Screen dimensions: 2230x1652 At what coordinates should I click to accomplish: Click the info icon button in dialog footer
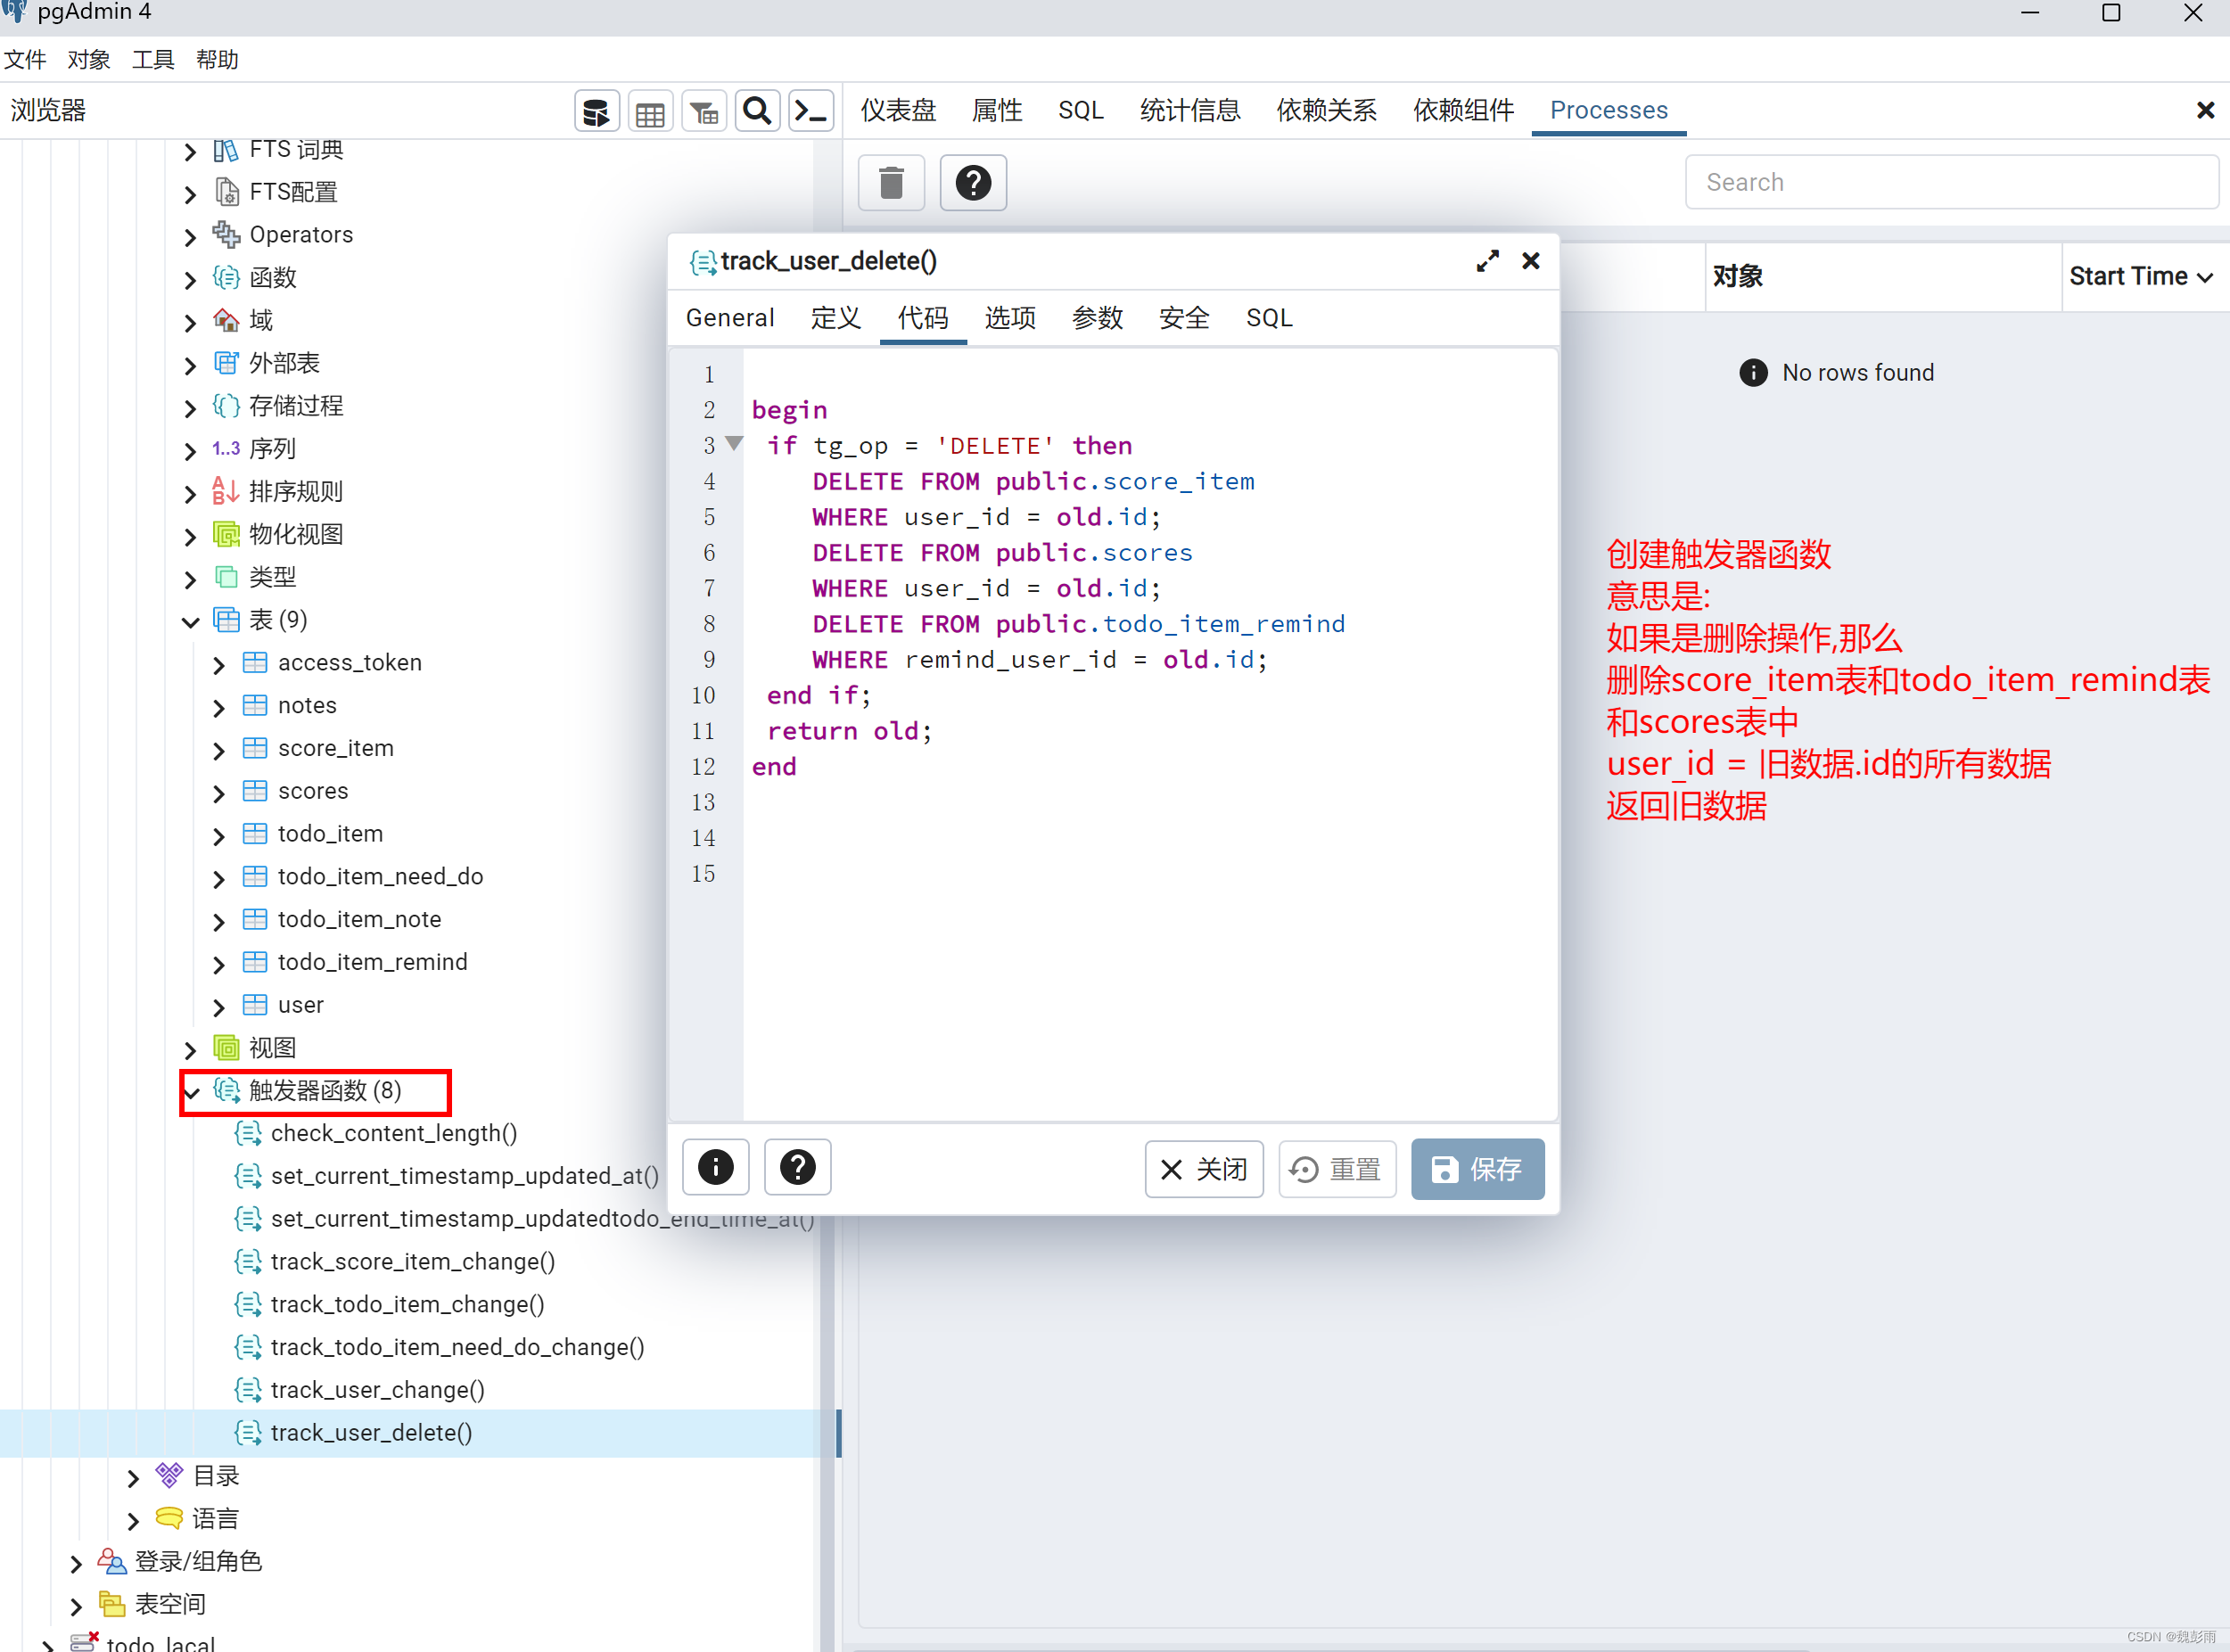[716, 1167]
